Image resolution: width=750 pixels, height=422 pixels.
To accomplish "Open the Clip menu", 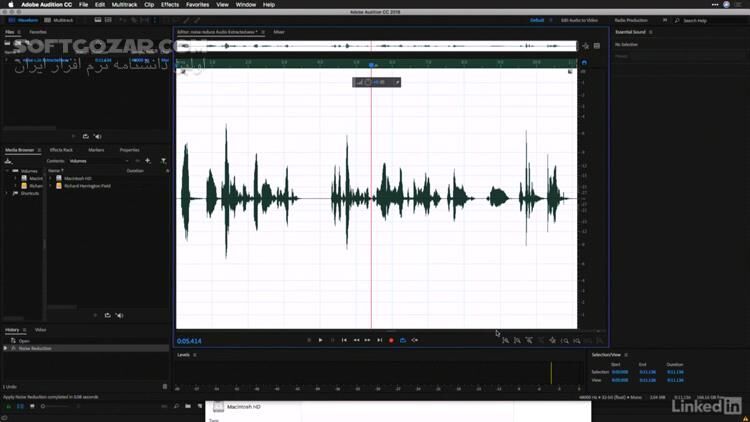I will [x=149, y=4].
